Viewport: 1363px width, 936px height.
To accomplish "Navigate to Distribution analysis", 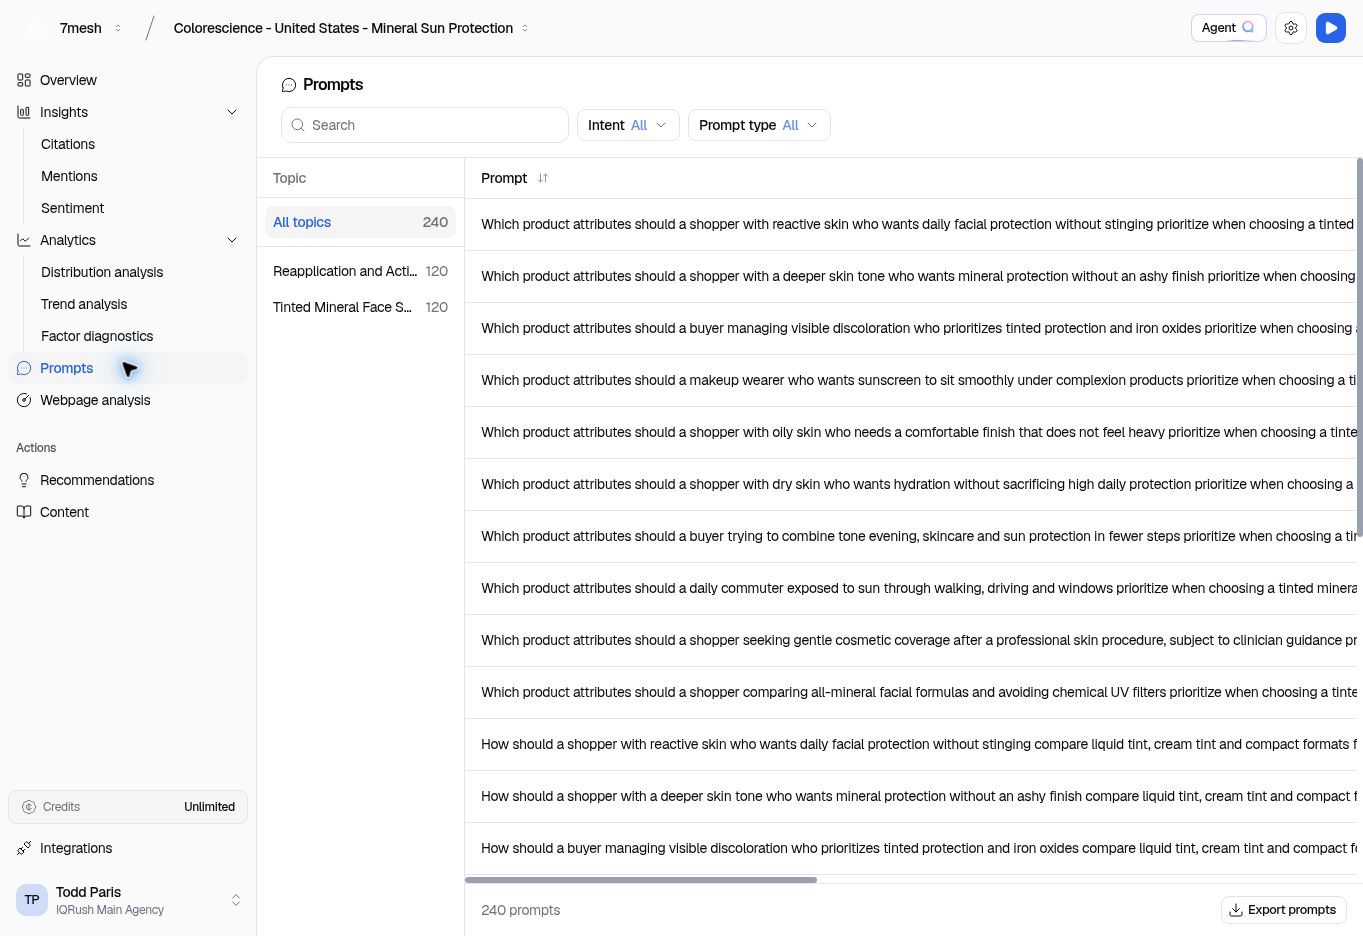I will coord(102,272).
